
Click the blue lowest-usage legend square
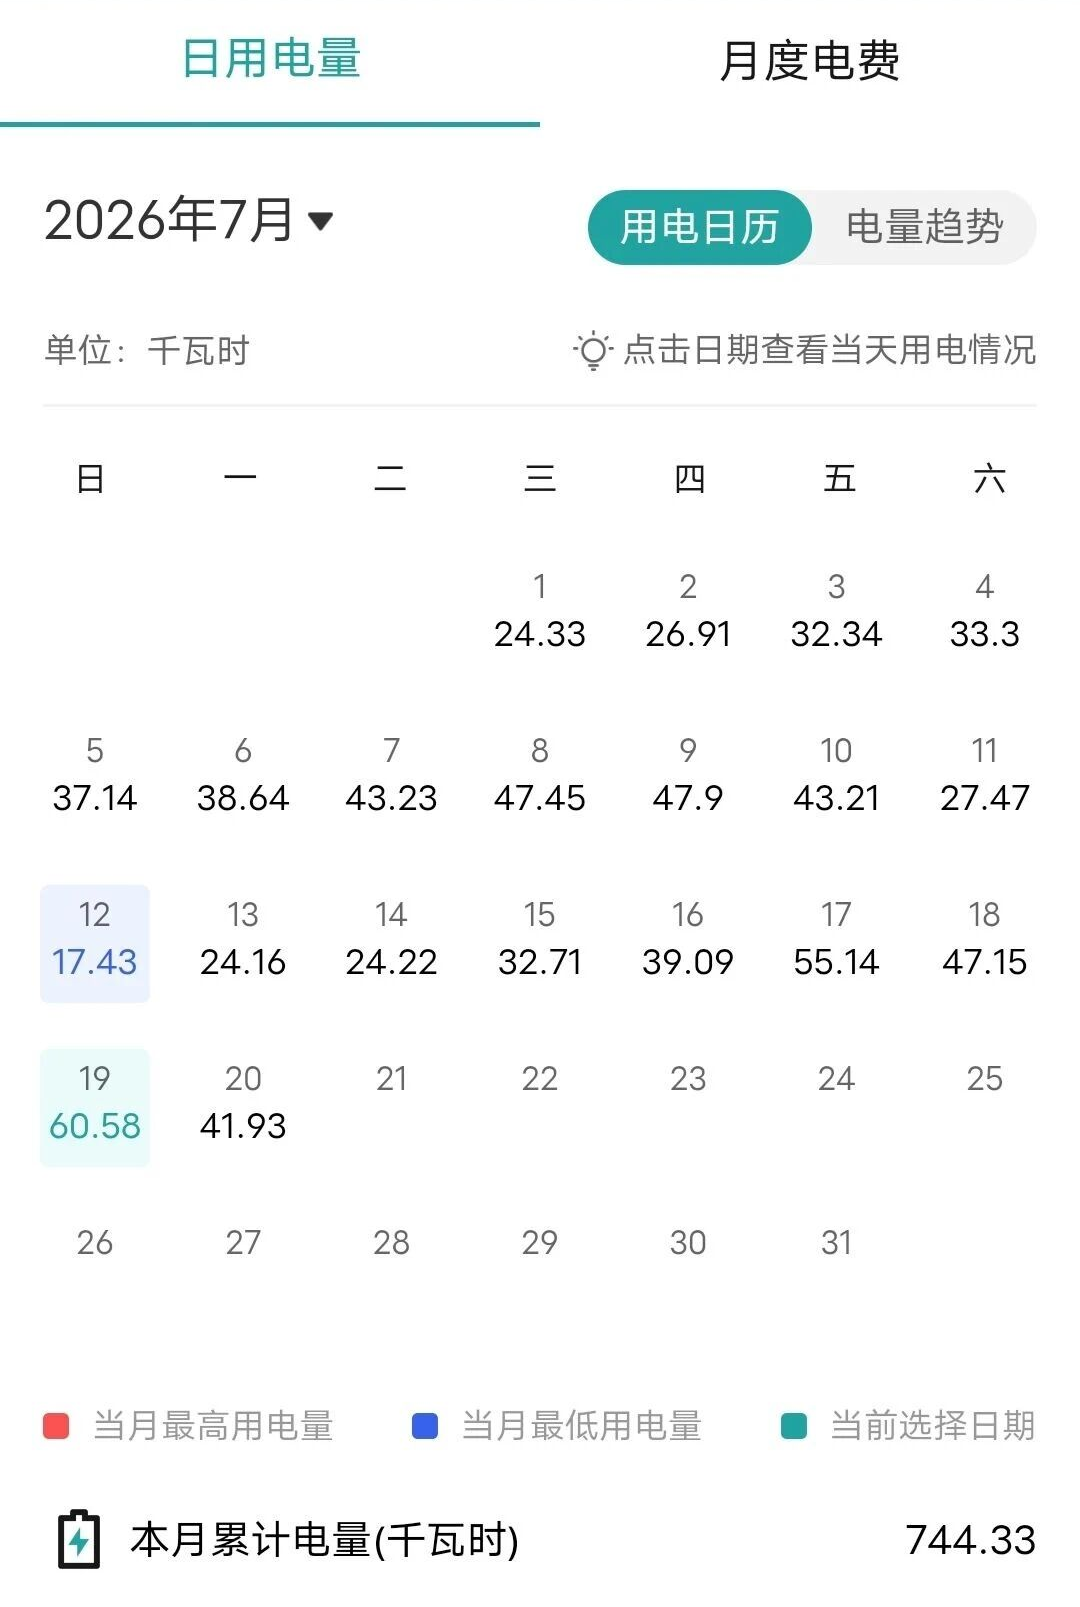pyautogui.click(x=425, y=1425)
